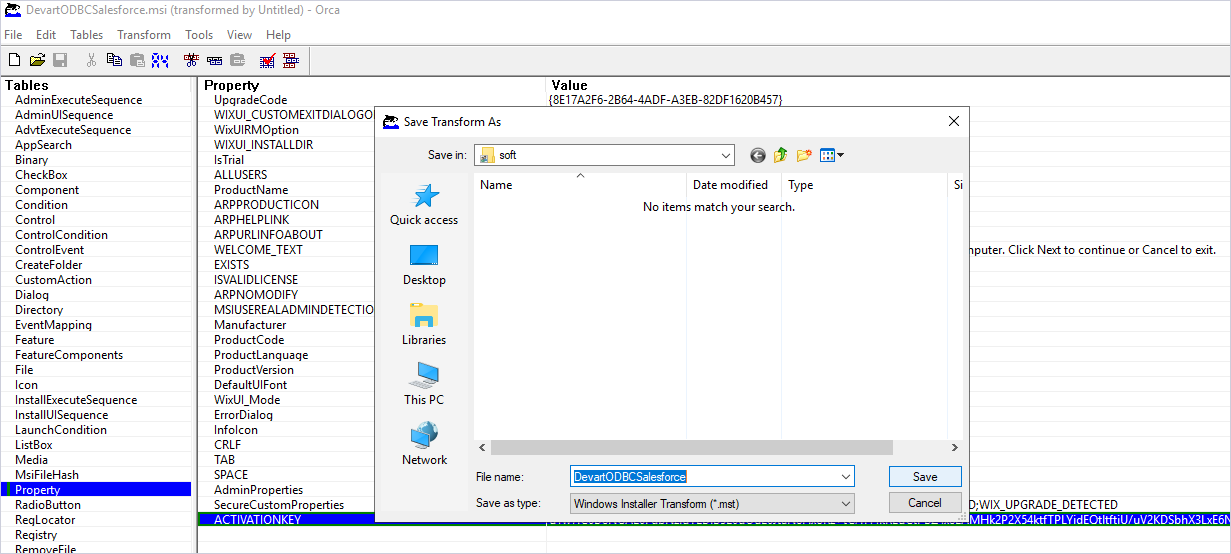Go up one folder level

pos(780,155)
